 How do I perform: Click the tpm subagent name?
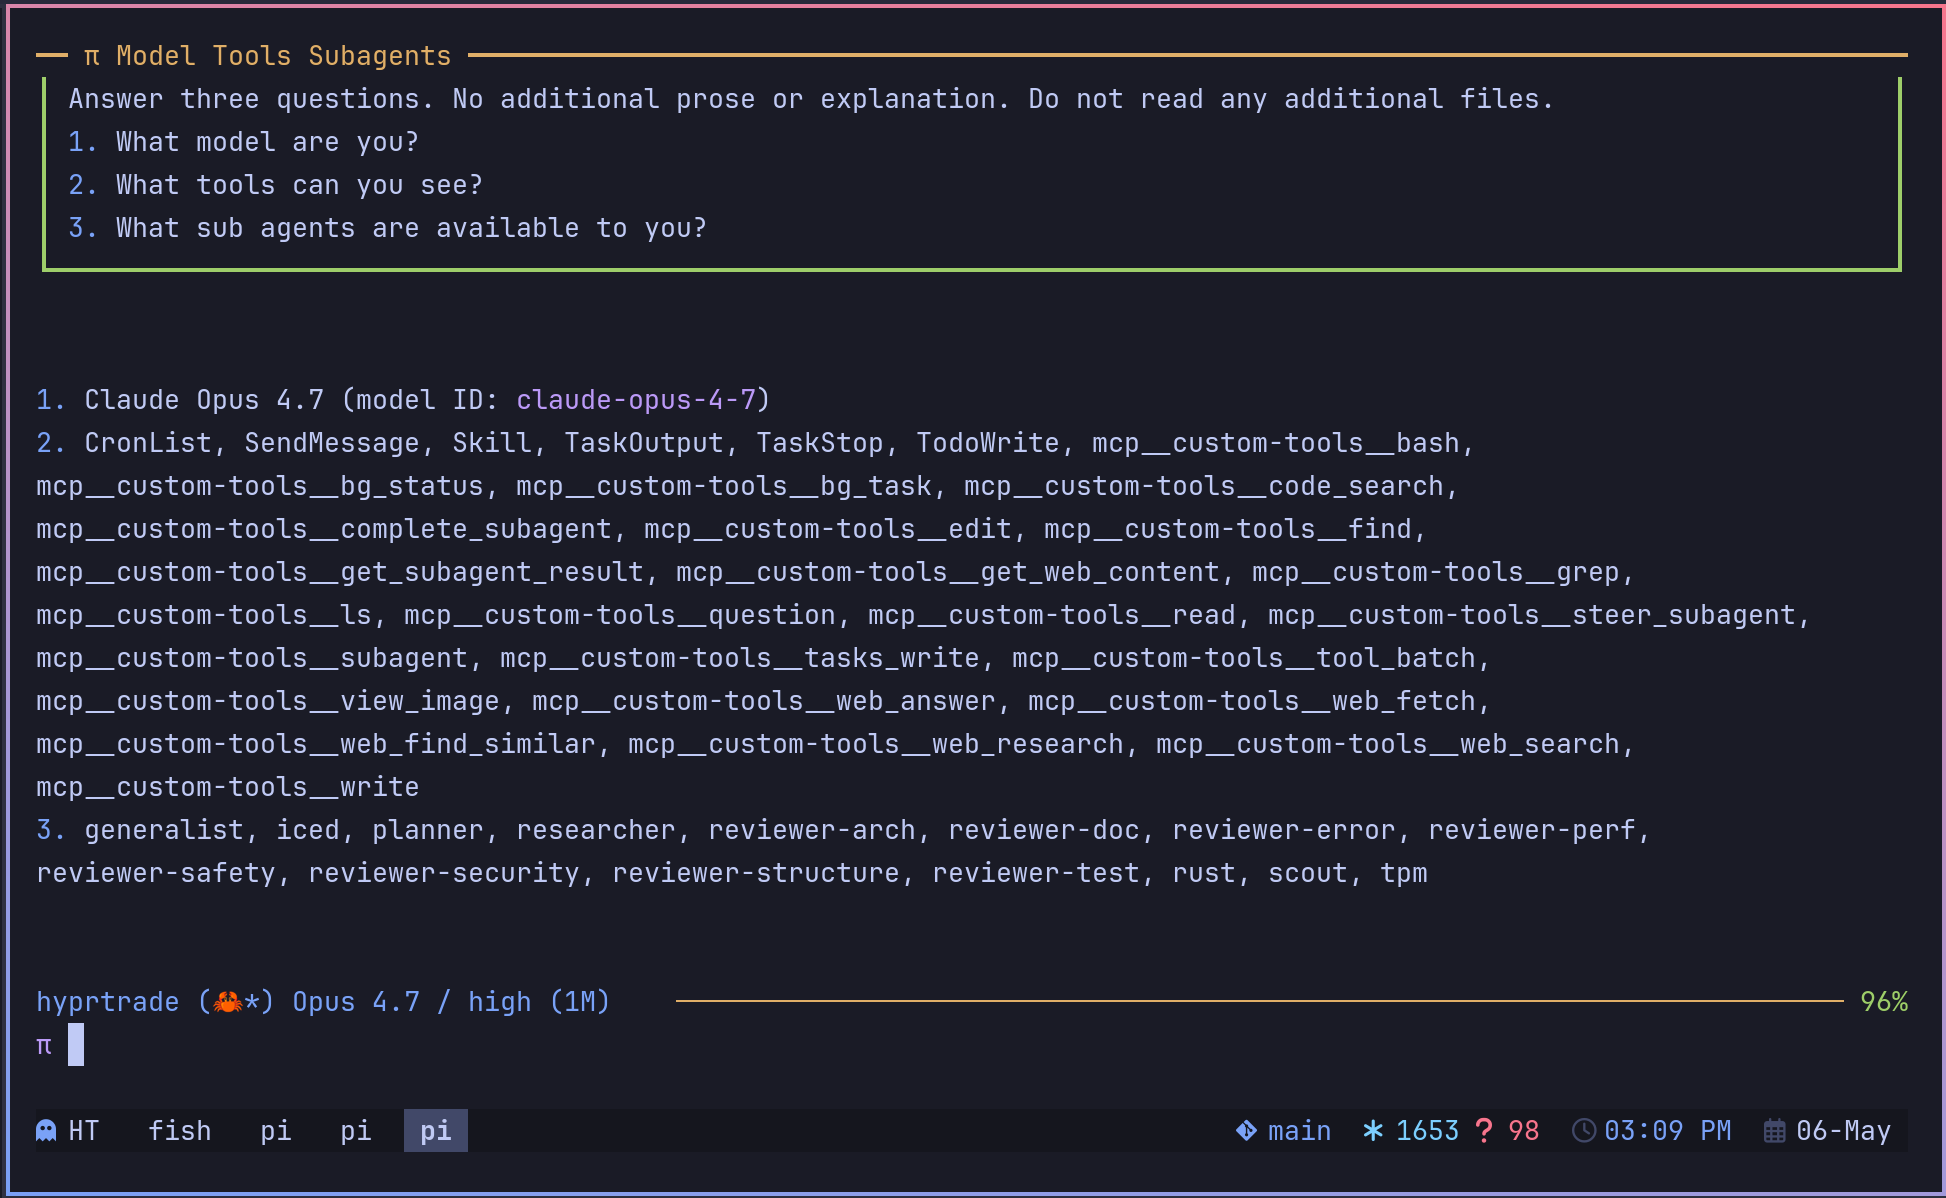1404,873
